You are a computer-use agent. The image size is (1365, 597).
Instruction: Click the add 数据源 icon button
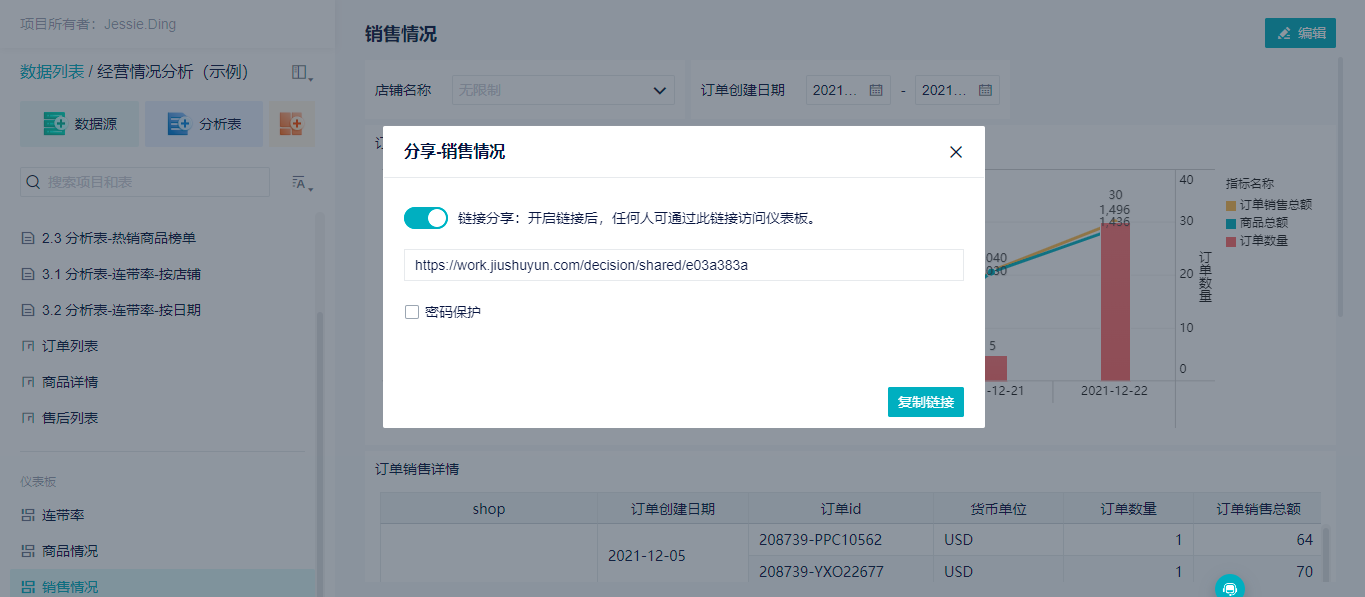tap(55, 124)
